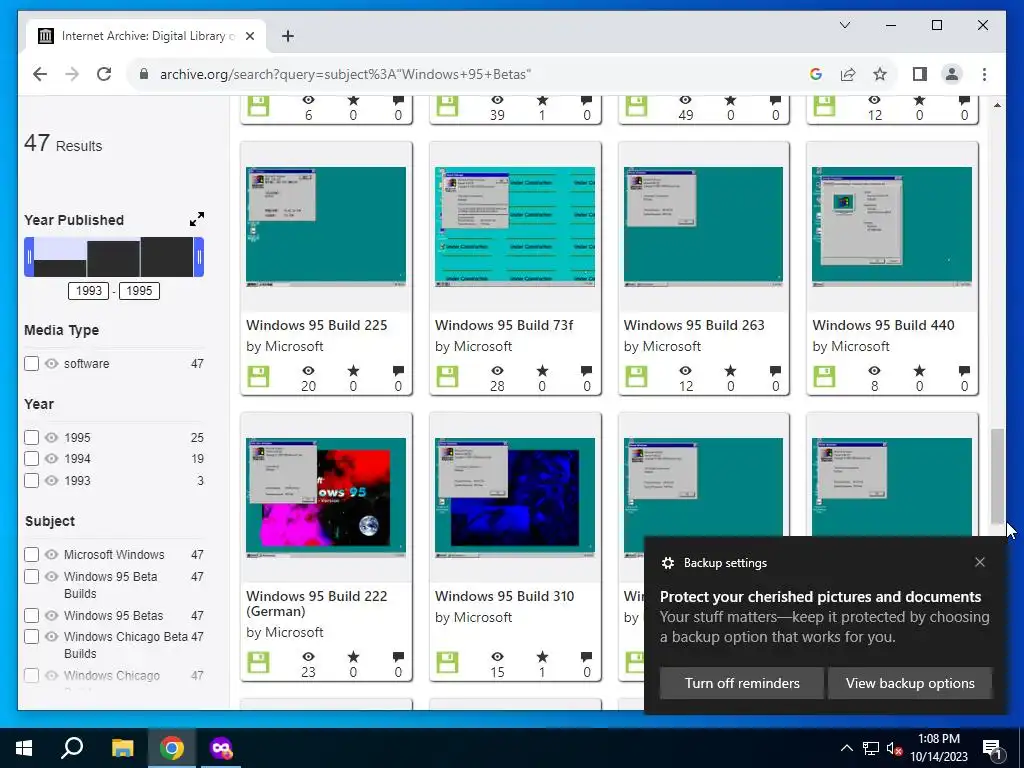Click the 1993 start year field

[x=89, y=291]
